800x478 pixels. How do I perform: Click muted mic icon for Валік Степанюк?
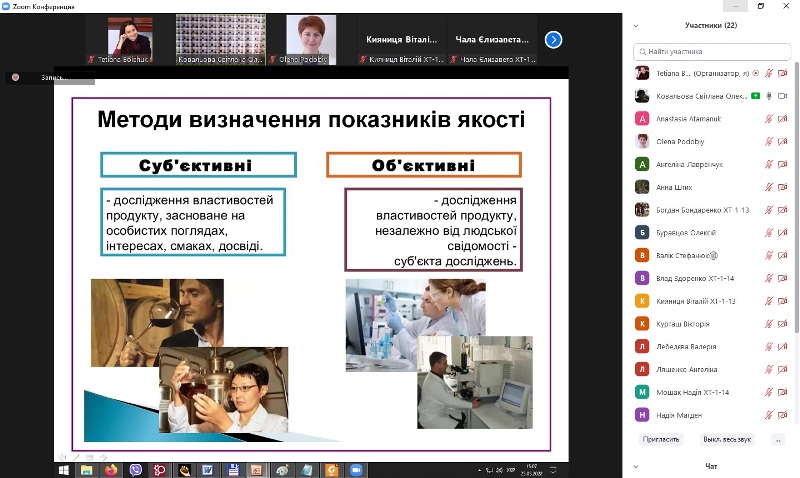(769, 255)
